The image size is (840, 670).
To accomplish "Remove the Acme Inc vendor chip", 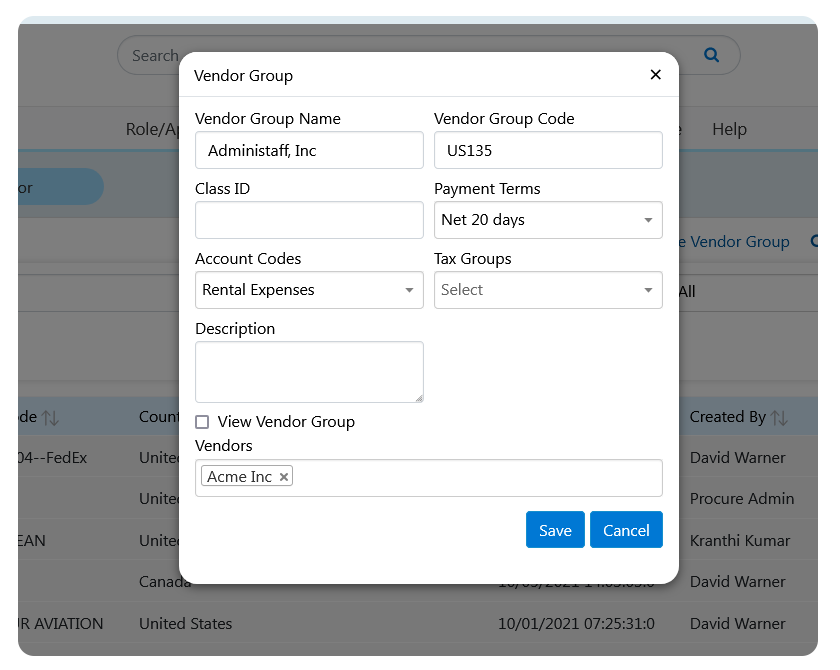I will point(283,477).
